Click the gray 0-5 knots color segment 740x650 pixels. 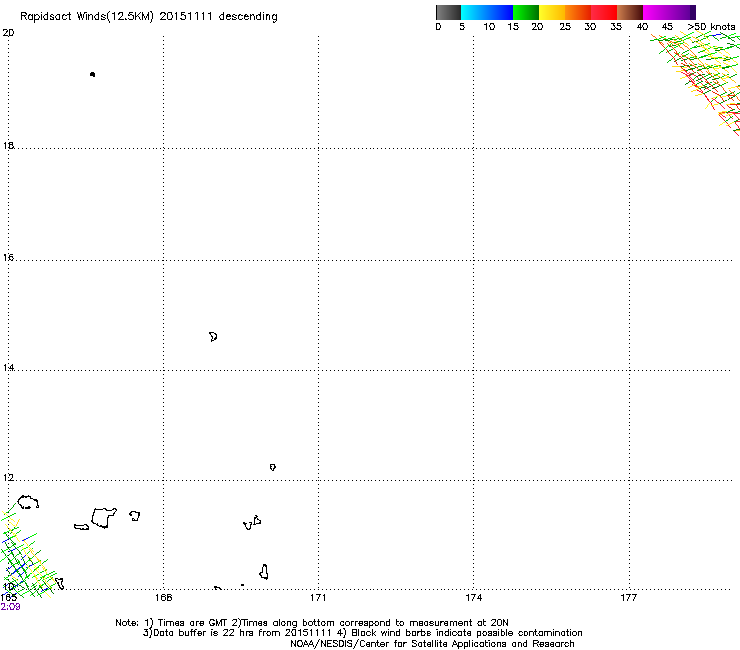pyautogui.click(x=448, y=12)
